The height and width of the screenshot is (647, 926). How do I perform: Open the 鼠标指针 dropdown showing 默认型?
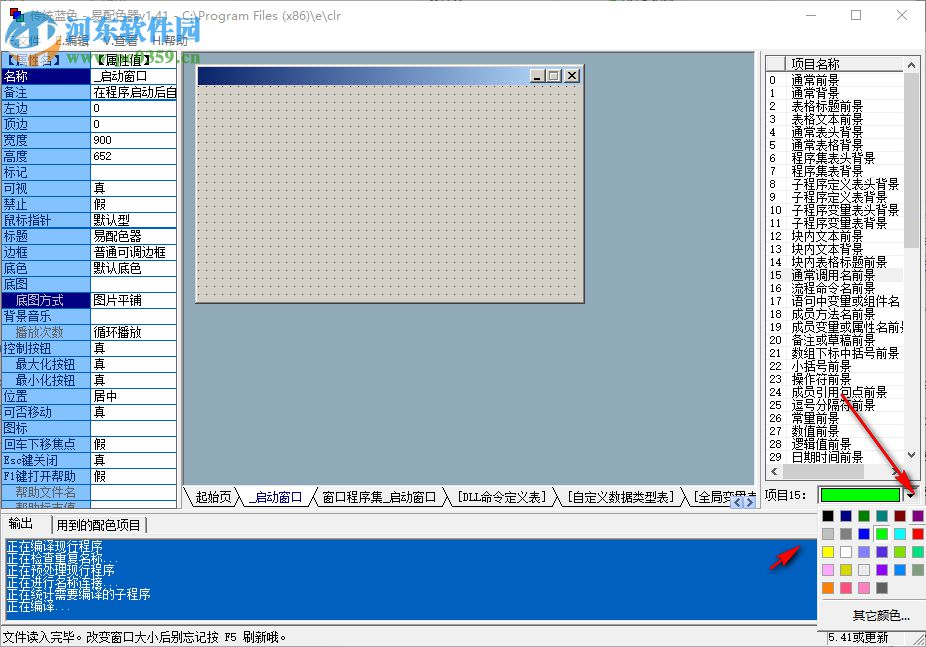click(x=130, y=218)
